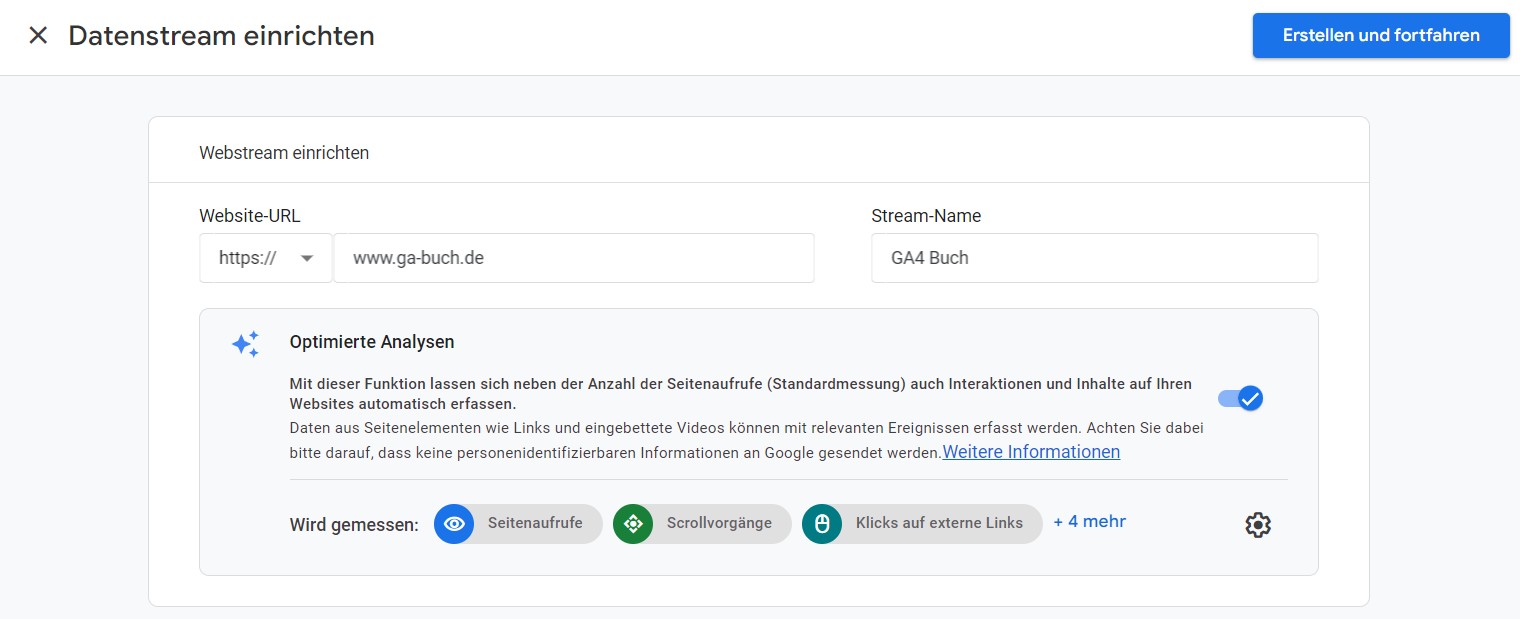Click the Stream-Name label
The width and height of the screenshot is (1520, 619).
coord(926,215)
